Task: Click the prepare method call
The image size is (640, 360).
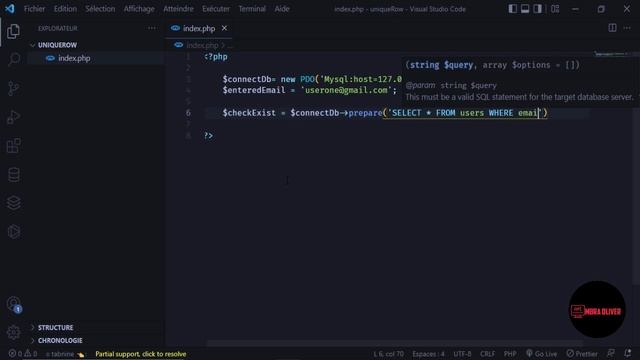Action: (x=365, y=113)
